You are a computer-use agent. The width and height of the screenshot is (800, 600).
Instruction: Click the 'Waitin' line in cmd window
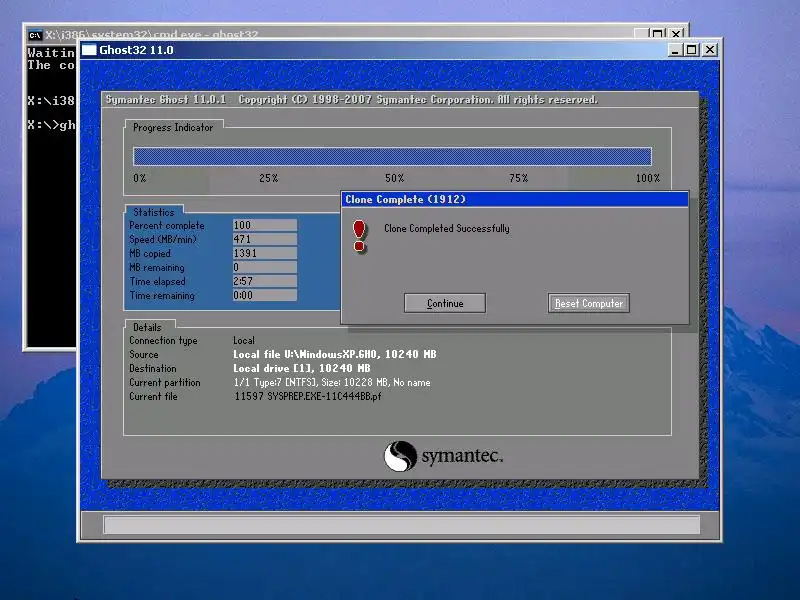pos(51,53)
